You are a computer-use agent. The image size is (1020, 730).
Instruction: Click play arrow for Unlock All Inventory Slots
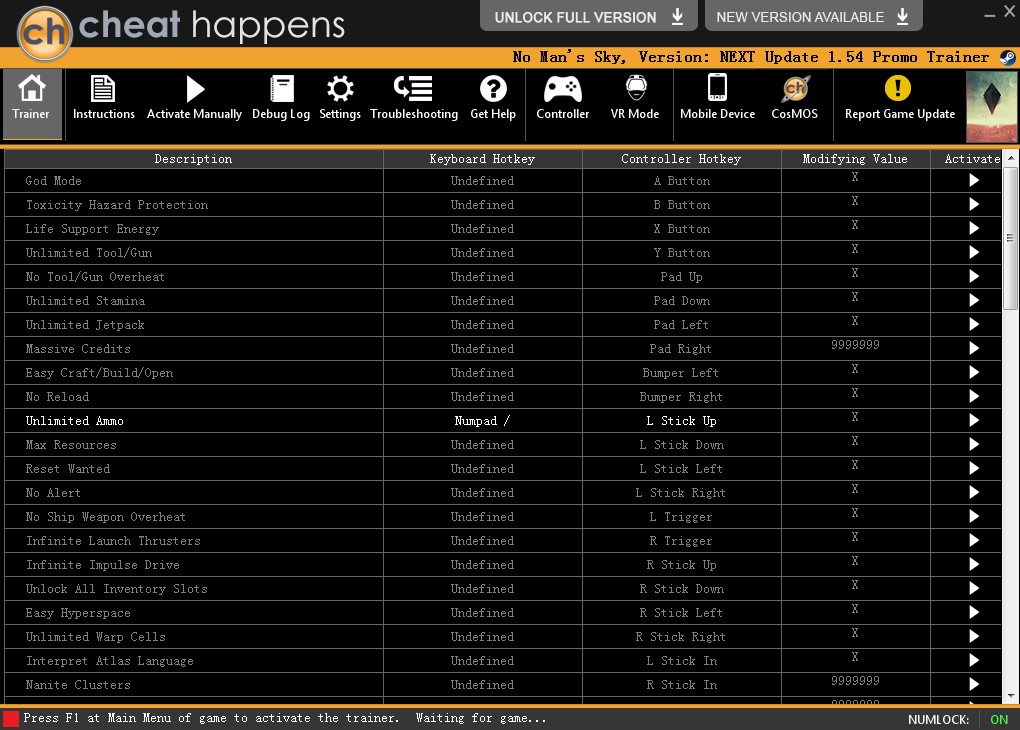tap(973, 588)
